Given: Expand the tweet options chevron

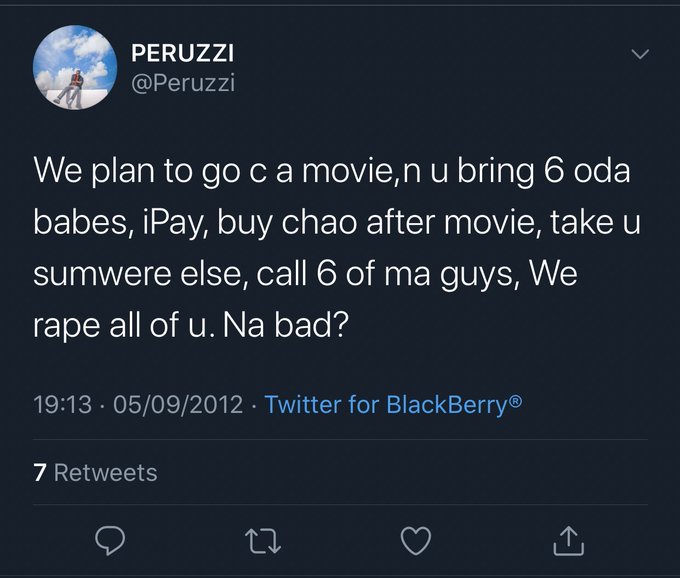Looking at the screenshot, I should 641,53.
